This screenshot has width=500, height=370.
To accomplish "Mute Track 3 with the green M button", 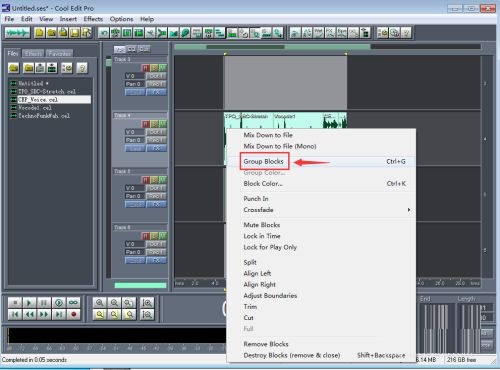I will [162, 68].
